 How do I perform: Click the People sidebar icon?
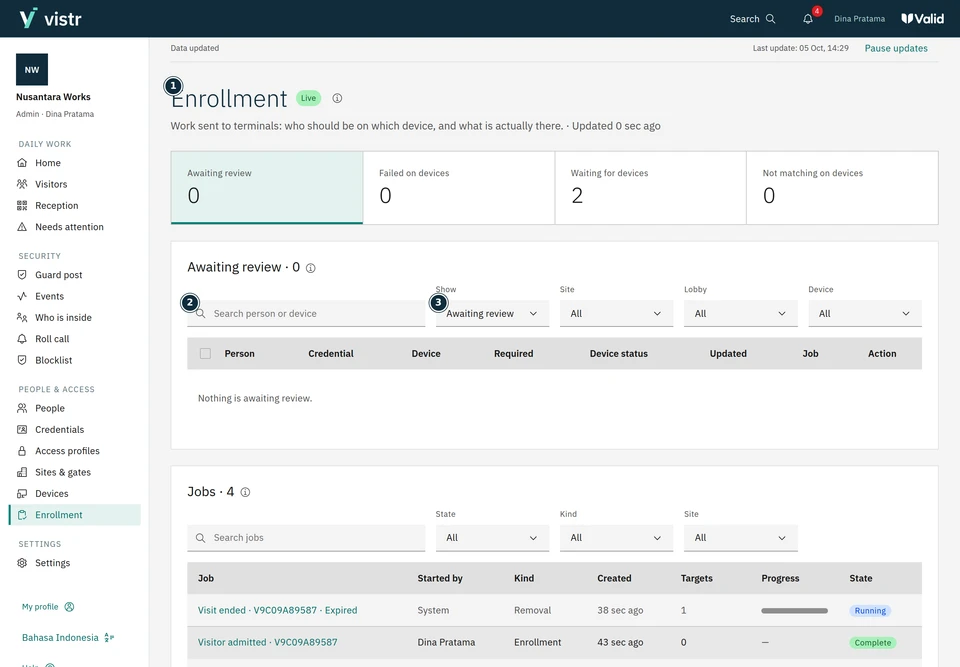[x=22, y=409]
